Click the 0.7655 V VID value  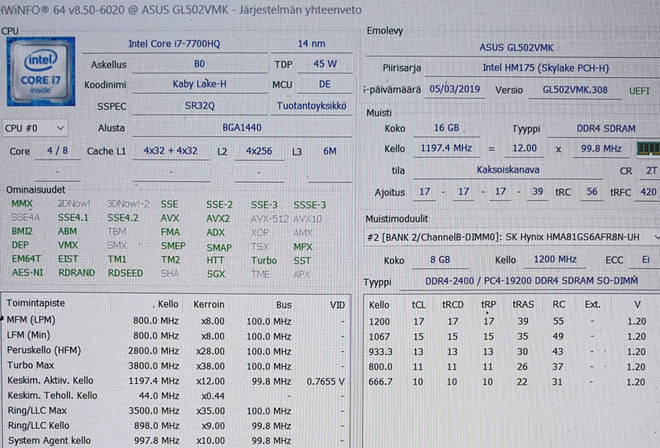326,381
